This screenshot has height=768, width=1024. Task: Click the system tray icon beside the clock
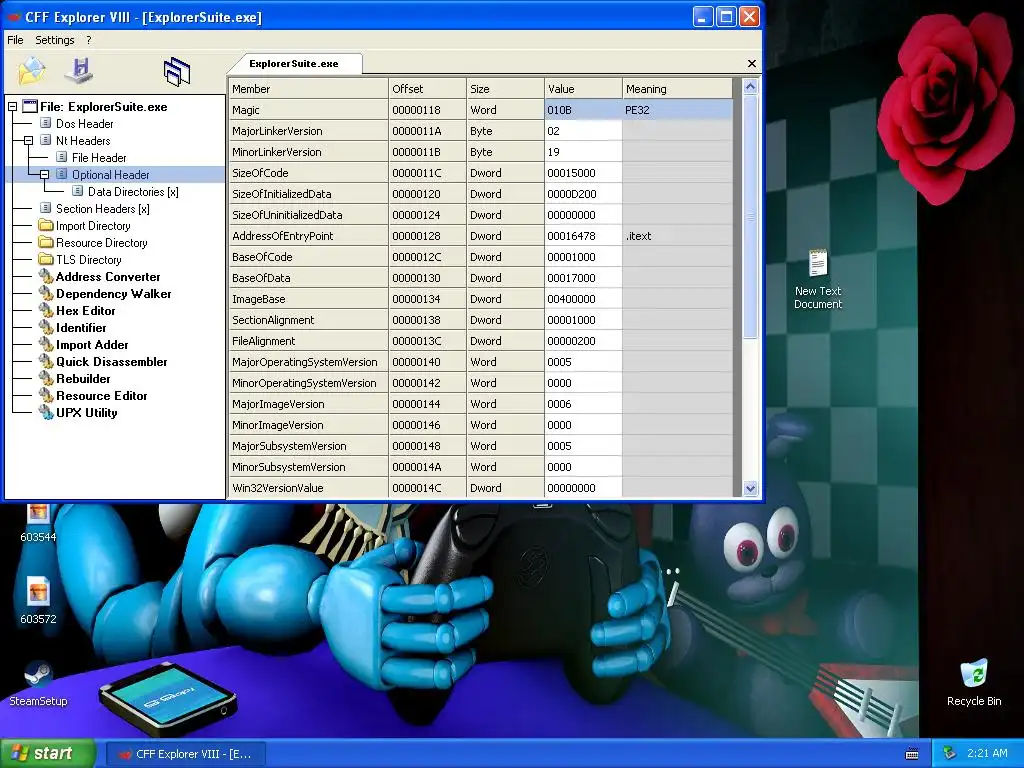[950, 753]
